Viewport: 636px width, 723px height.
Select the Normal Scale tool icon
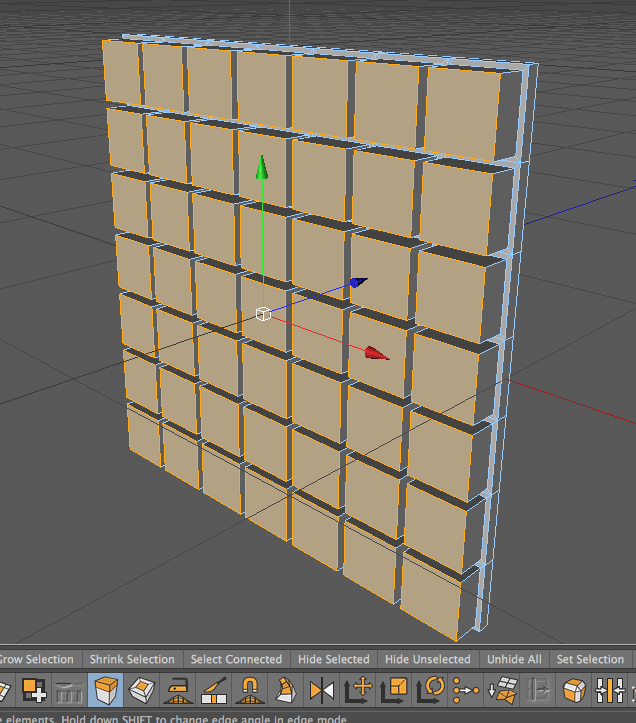click(393, 690)
